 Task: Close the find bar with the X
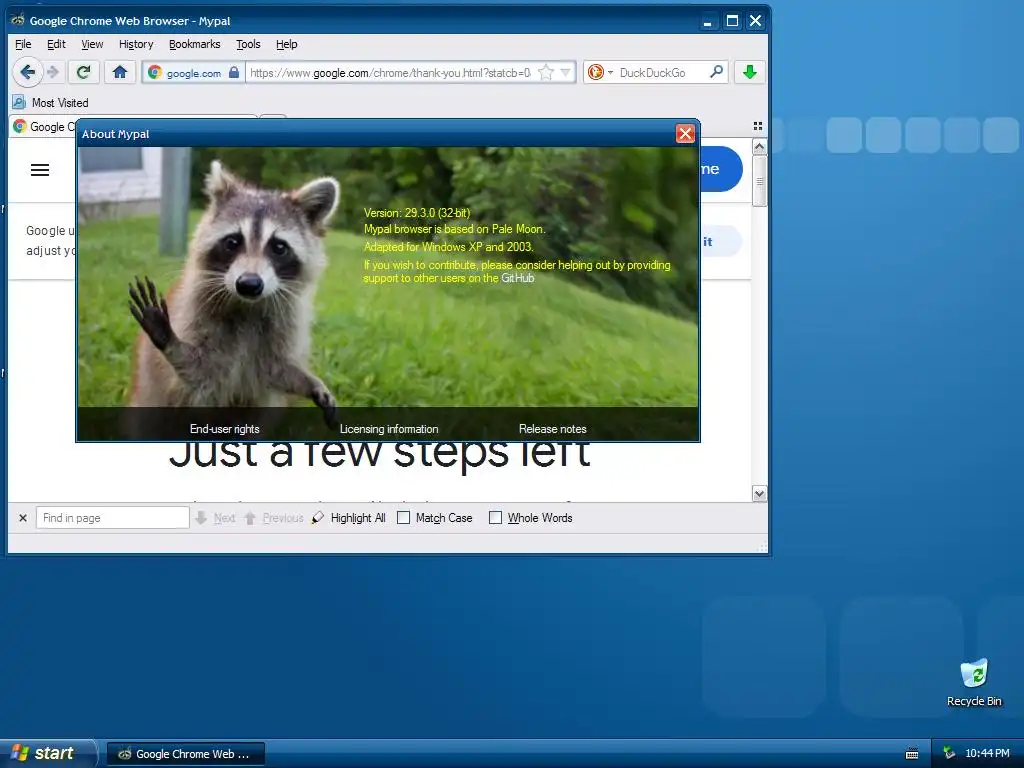[23, 518]
